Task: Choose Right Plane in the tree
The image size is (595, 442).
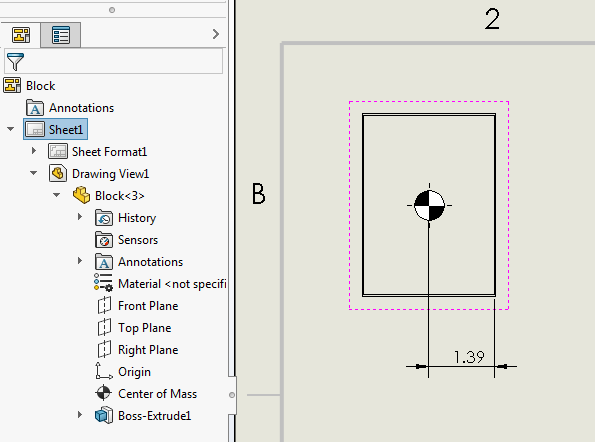Action: (x=148, y=350)
